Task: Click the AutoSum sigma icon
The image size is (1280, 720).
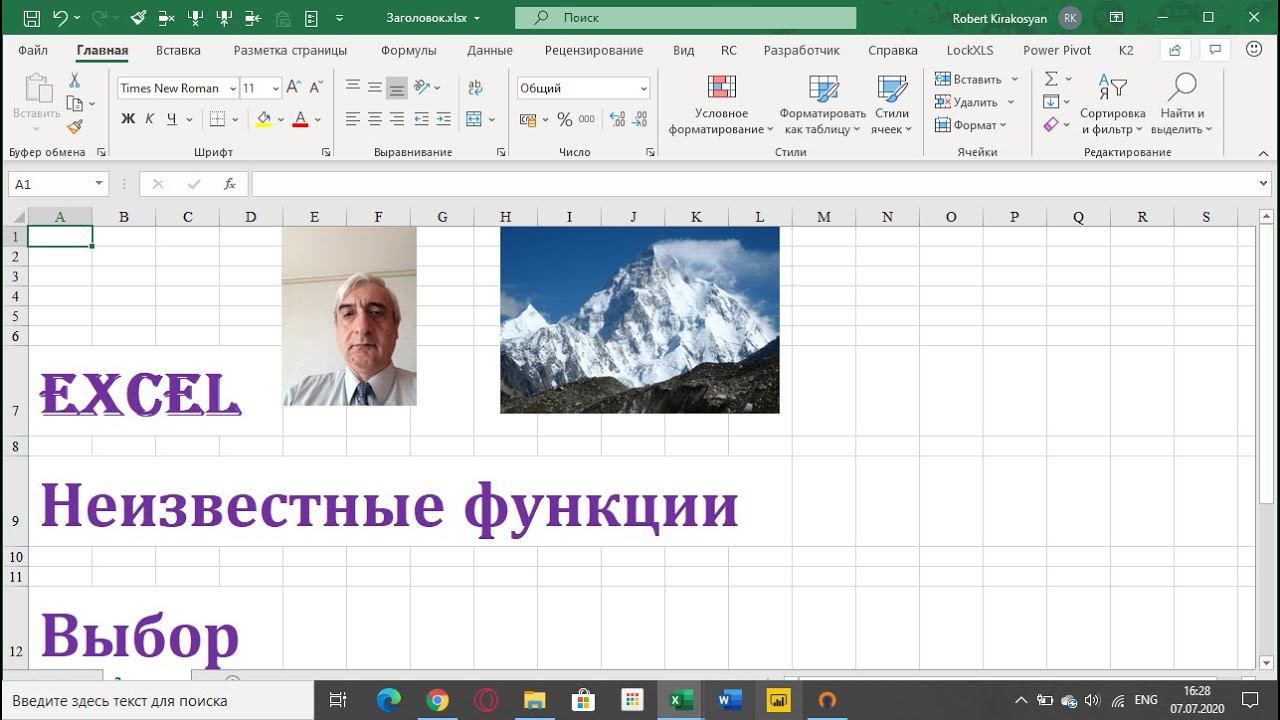Action: 1051,79
